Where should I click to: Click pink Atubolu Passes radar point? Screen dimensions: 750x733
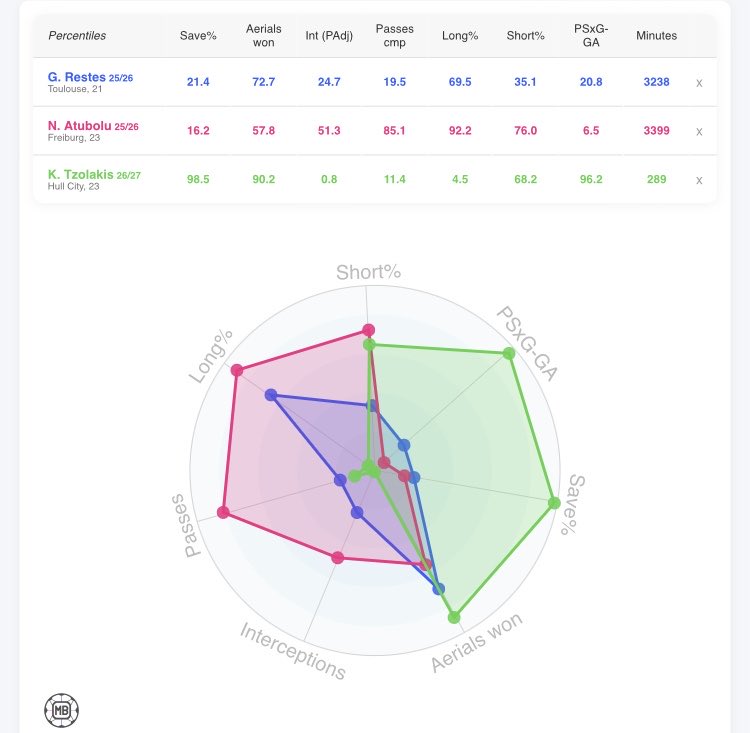click(223, 512)
